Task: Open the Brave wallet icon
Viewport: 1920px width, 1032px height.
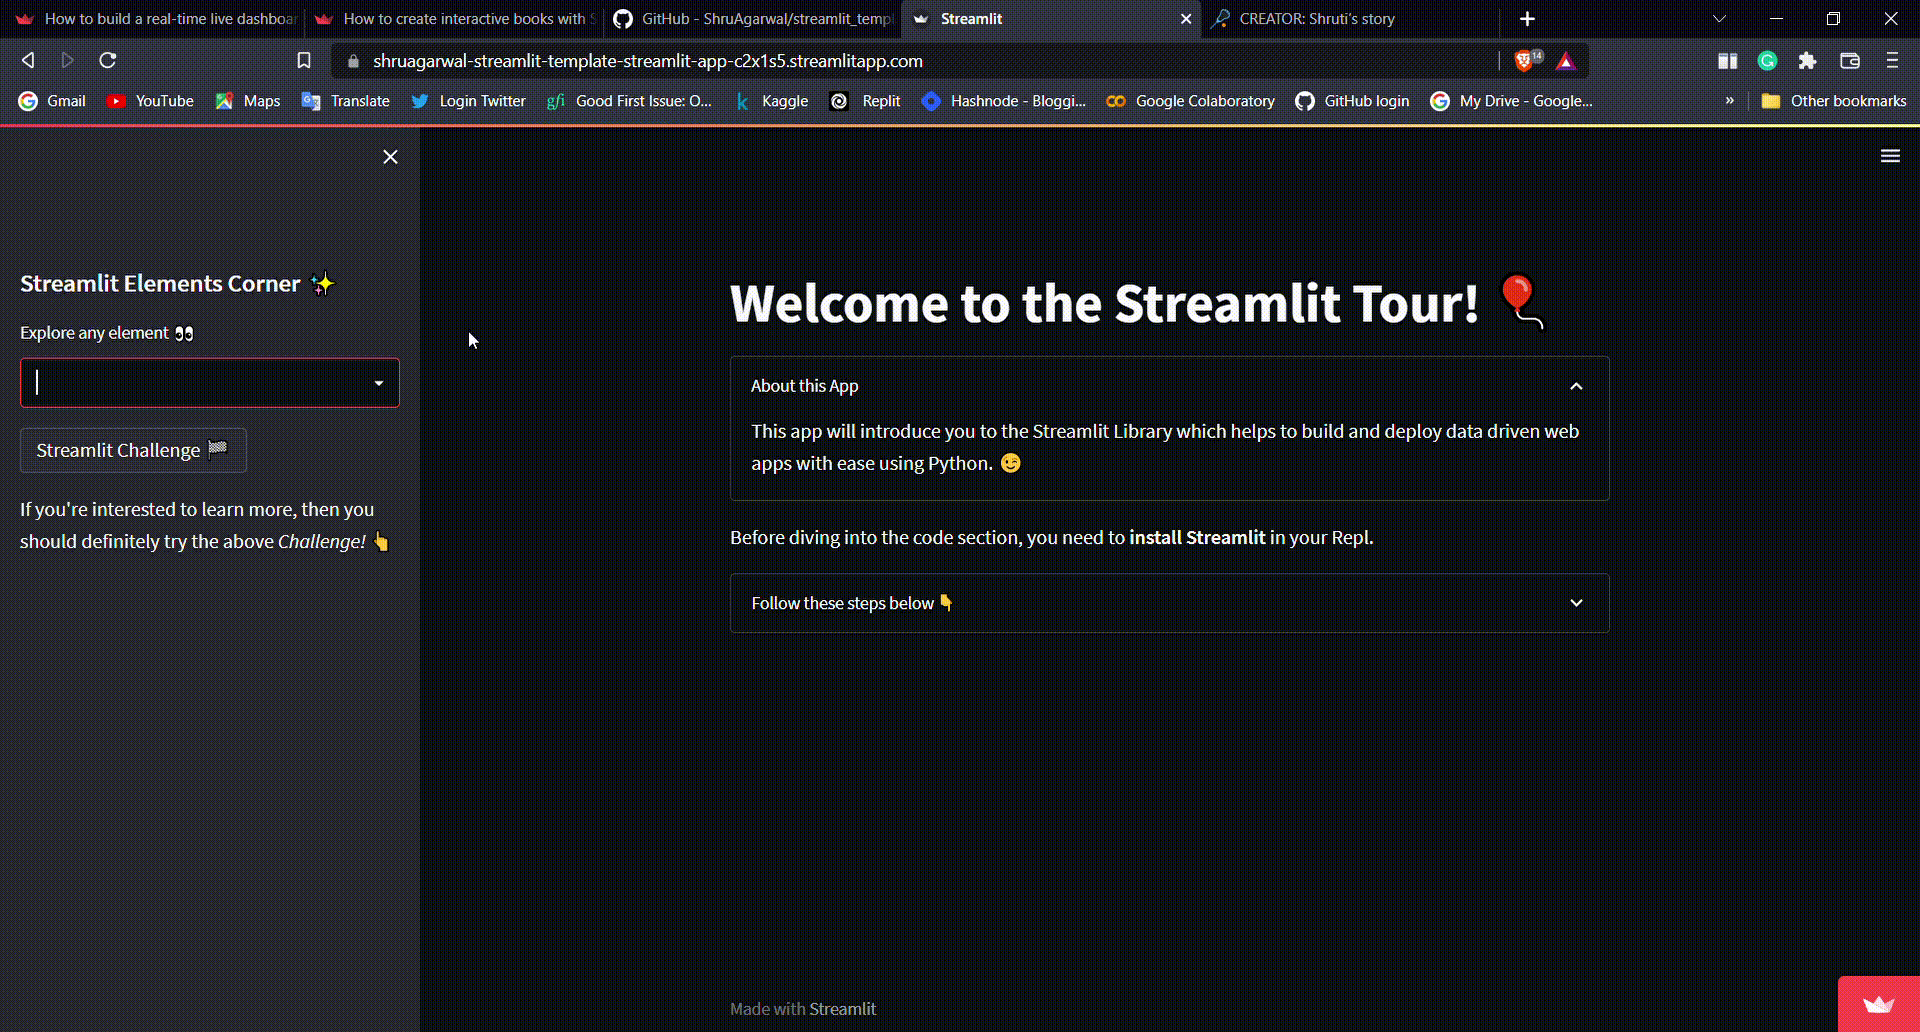Action: coord(1849,61)
